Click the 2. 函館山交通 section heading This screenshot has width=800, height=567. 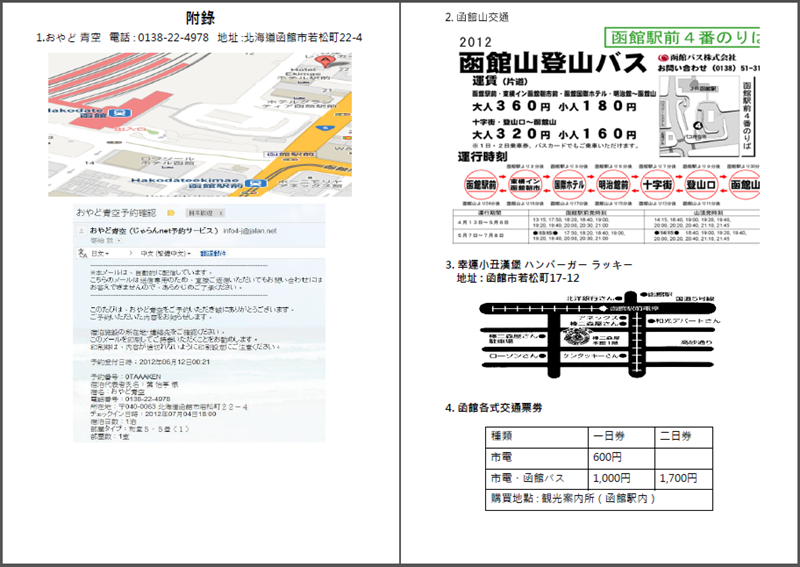coord(477,17)
